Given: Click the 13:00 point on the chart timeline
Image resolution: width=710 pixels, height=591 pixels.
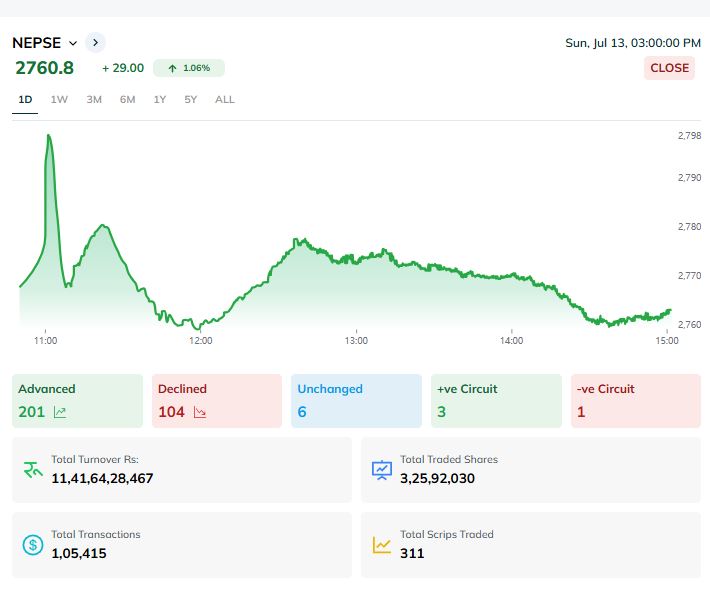Looking at the screenshot, I should coord(356,341).
